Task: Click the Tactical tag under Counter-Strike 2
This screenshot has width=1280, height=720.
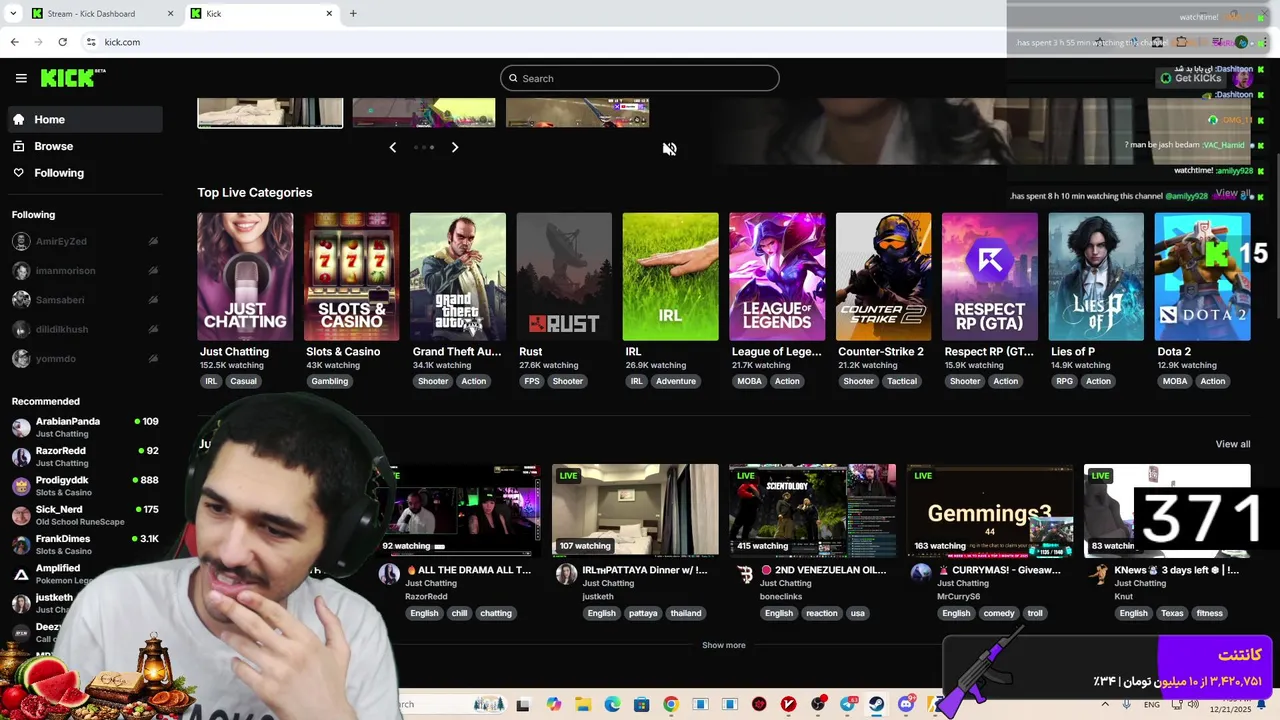Action: pos(902,381)
